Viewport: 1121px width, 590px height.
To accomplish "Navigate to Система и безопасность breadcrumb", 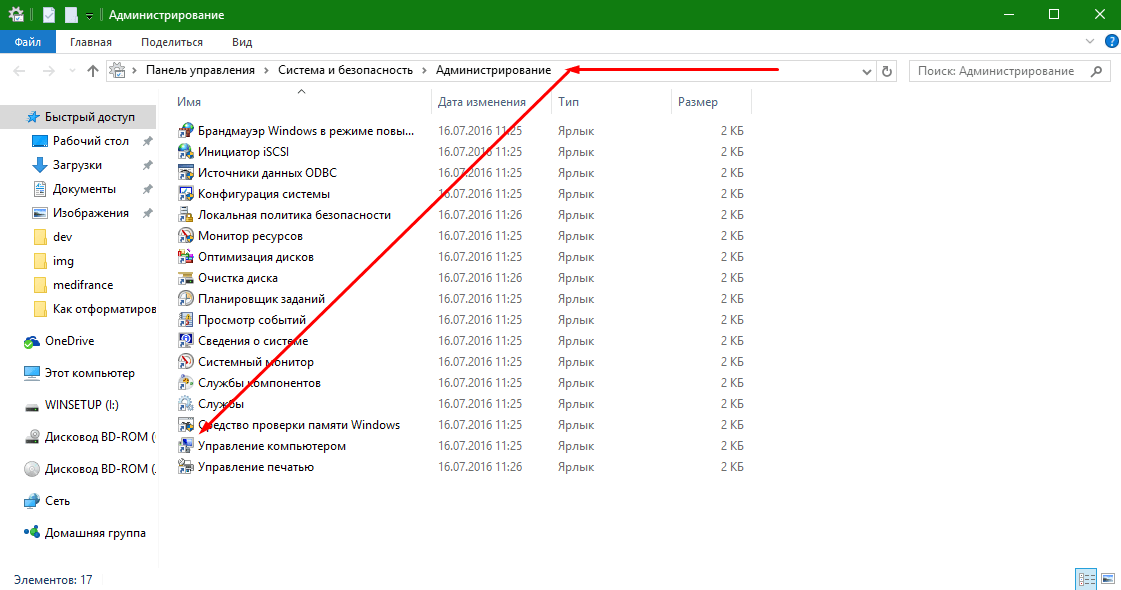I will pyautogui.click(x=345, y=70).
